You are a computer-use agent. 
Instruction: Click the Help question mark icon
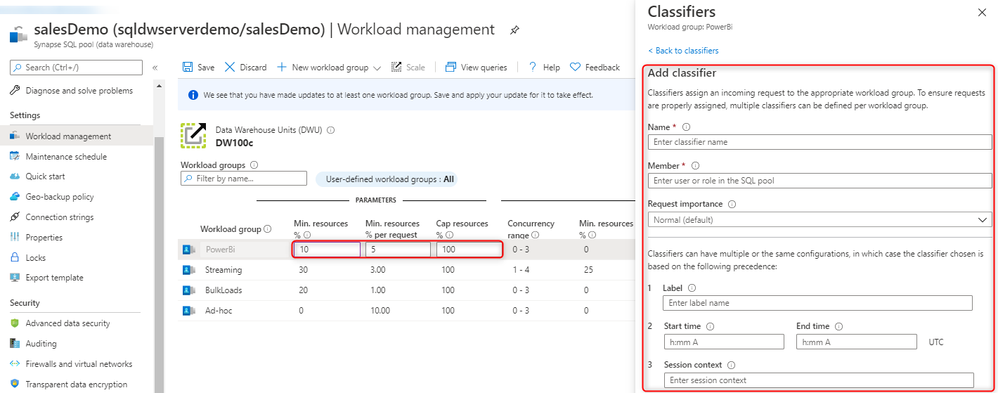point(533,68)
